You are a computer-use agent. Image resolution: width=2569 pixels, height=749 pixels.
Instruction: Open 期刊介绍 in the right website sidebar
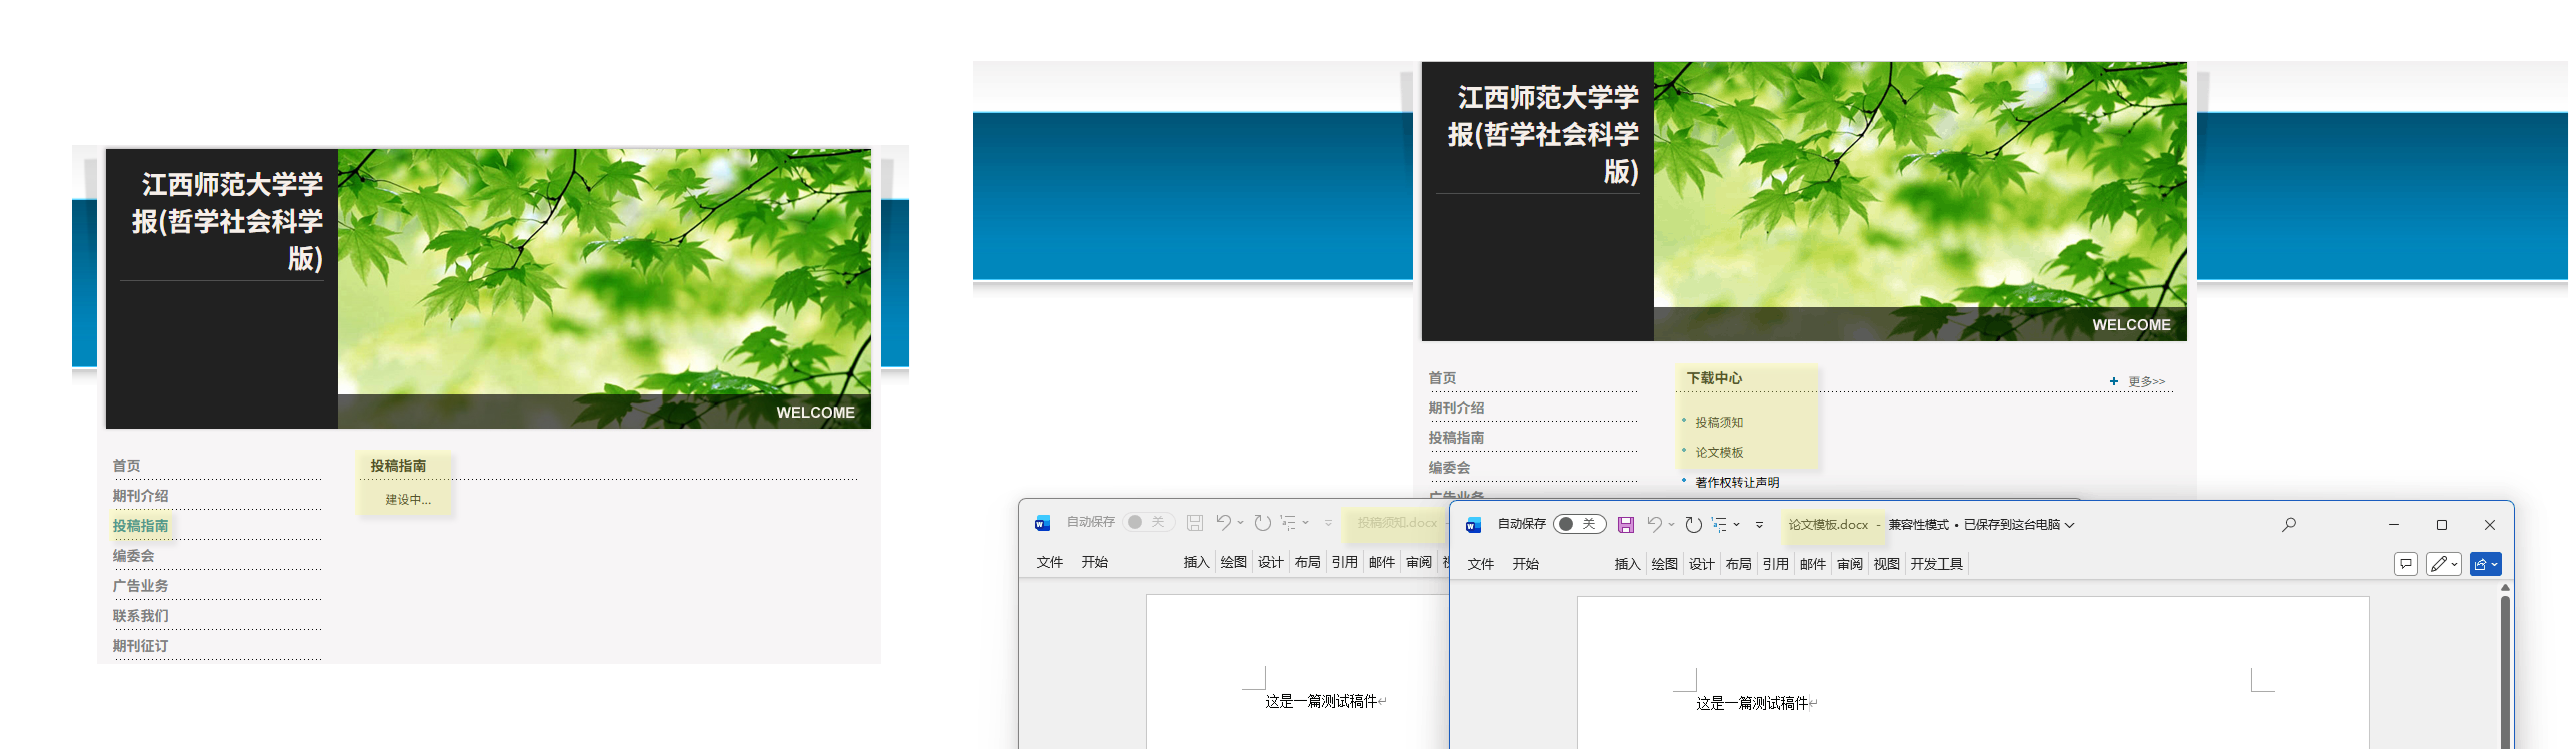(1456, 408)
